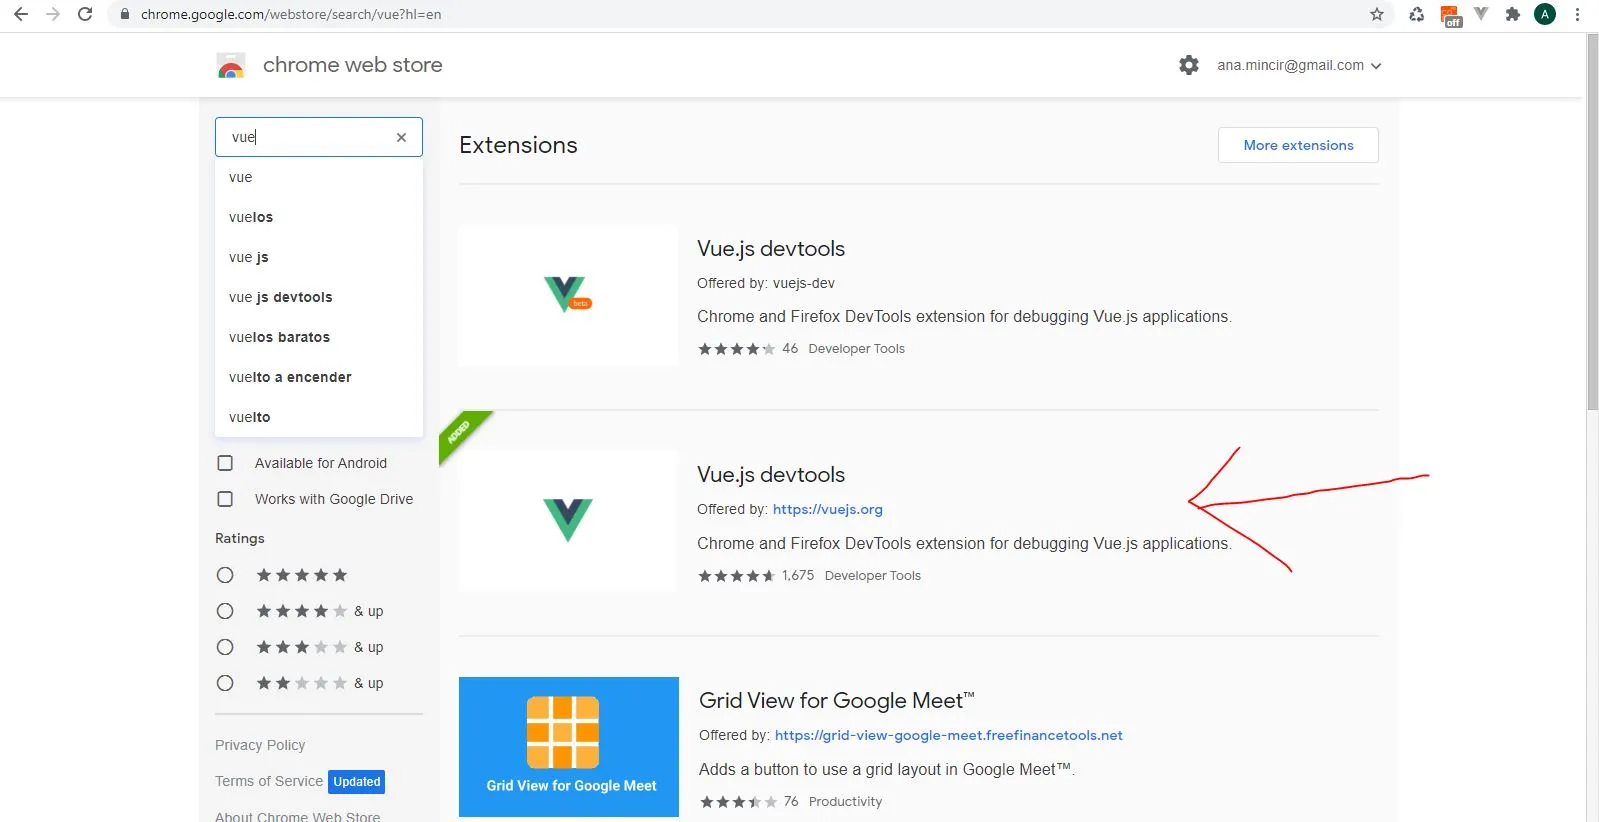The height and width of the screenshot is (822, 1599).
Task: Open the settings gear next to the account email
Action: click(1188, 65)
